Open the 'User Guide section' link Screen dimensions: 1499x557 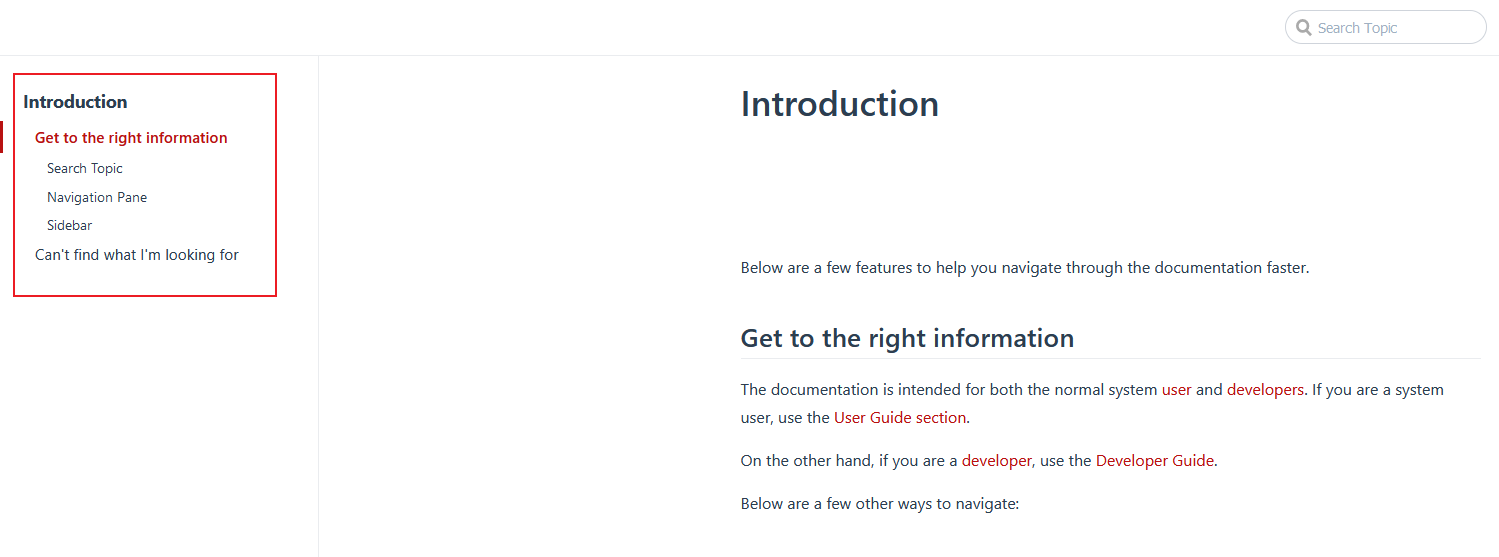(900, 417)
